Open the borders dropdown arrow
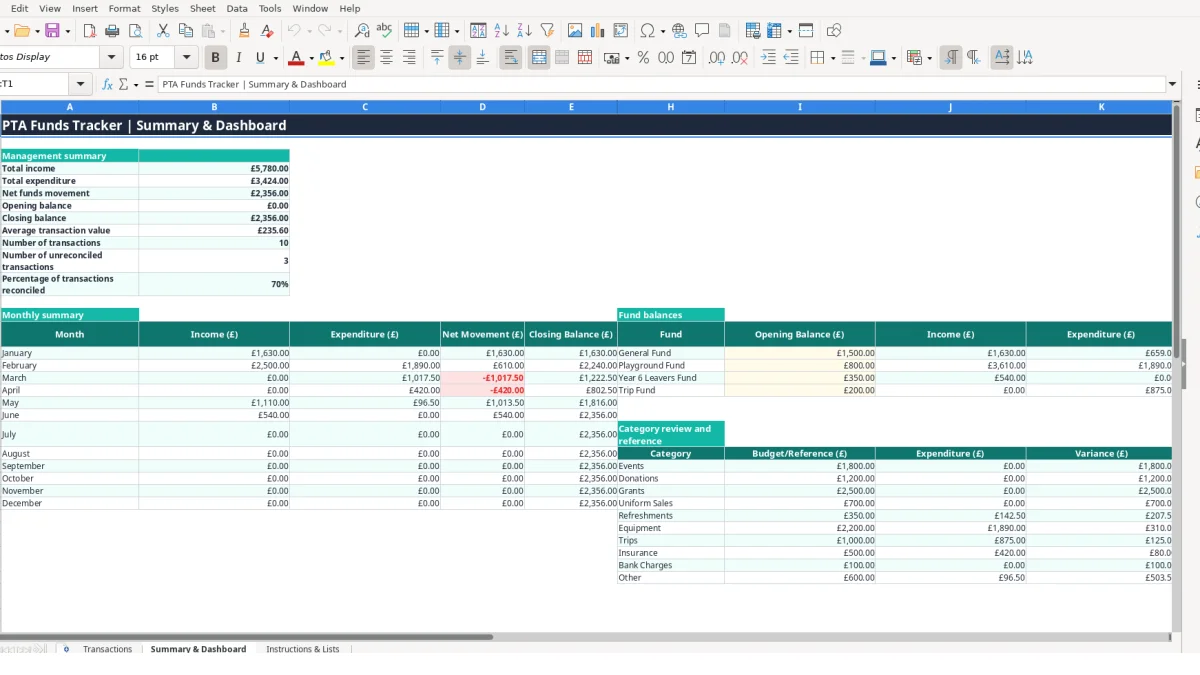 (x=833, y=58)
